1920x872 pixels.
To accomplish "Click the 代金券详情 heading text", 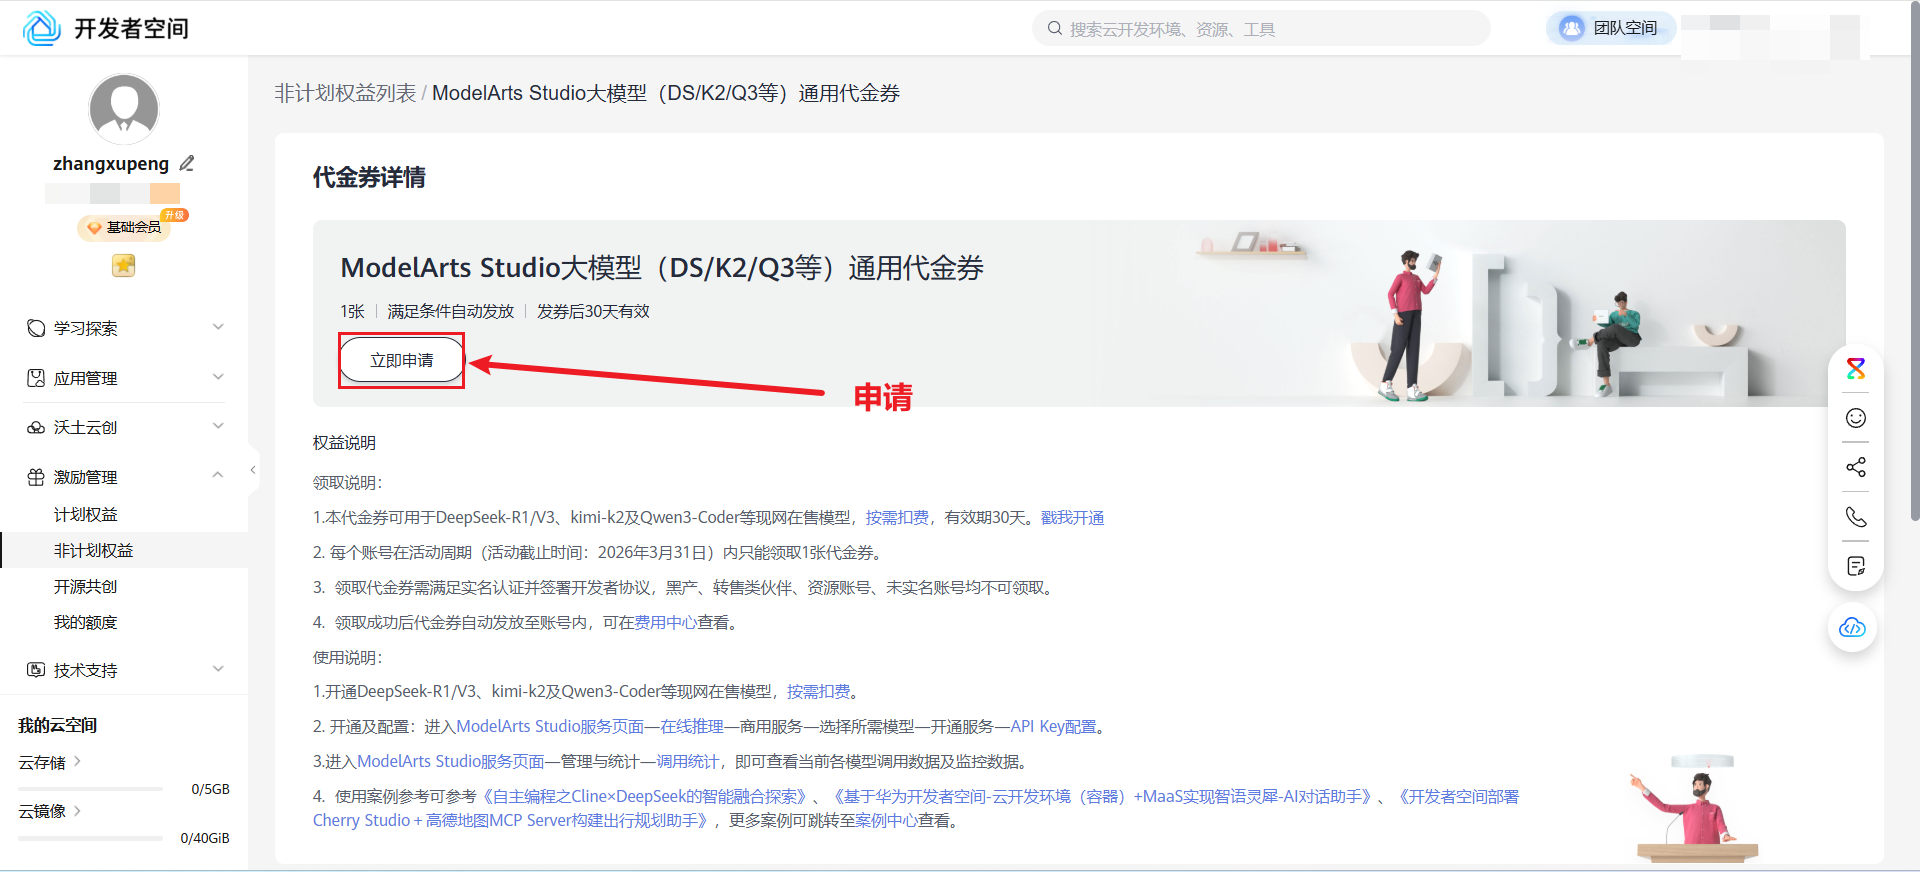I will [369, 177].
